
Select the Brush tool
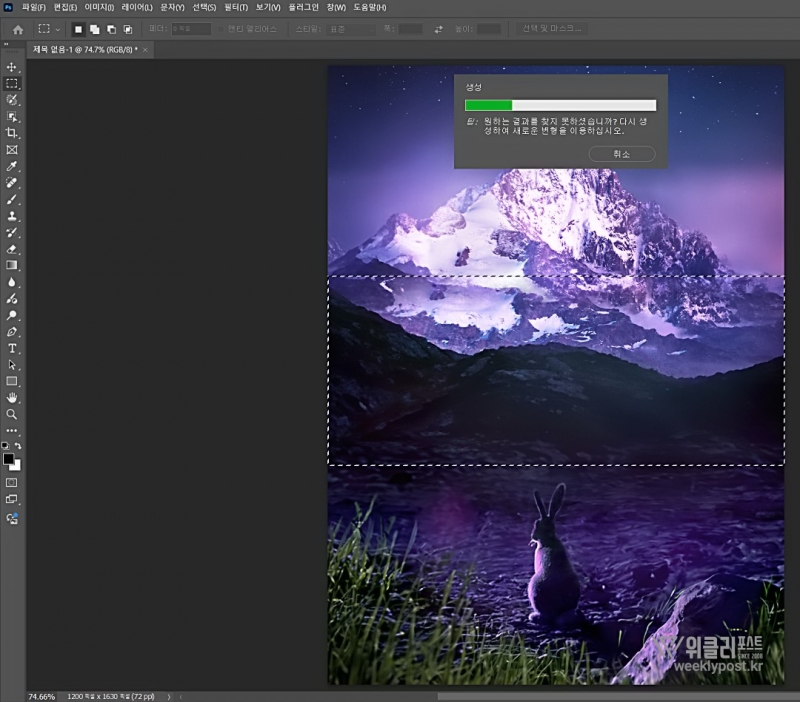[x=12, y=199]
